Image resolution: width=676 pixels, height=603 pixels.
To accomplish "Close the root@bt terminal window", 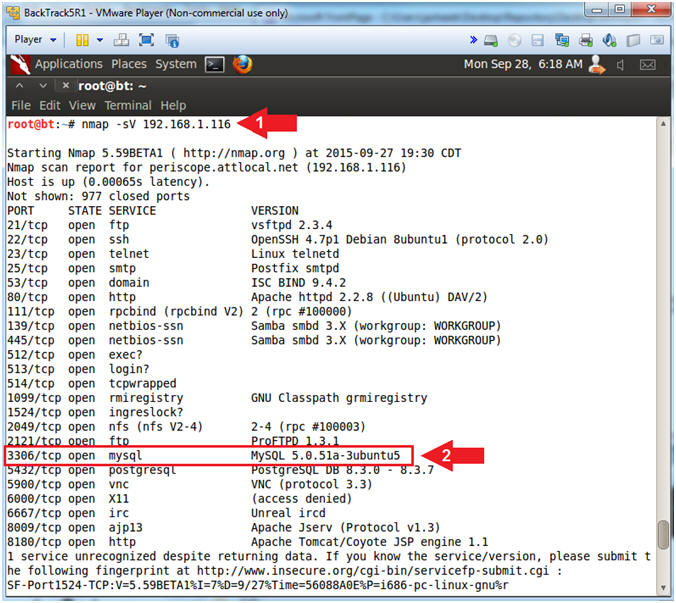I will 66,86.
